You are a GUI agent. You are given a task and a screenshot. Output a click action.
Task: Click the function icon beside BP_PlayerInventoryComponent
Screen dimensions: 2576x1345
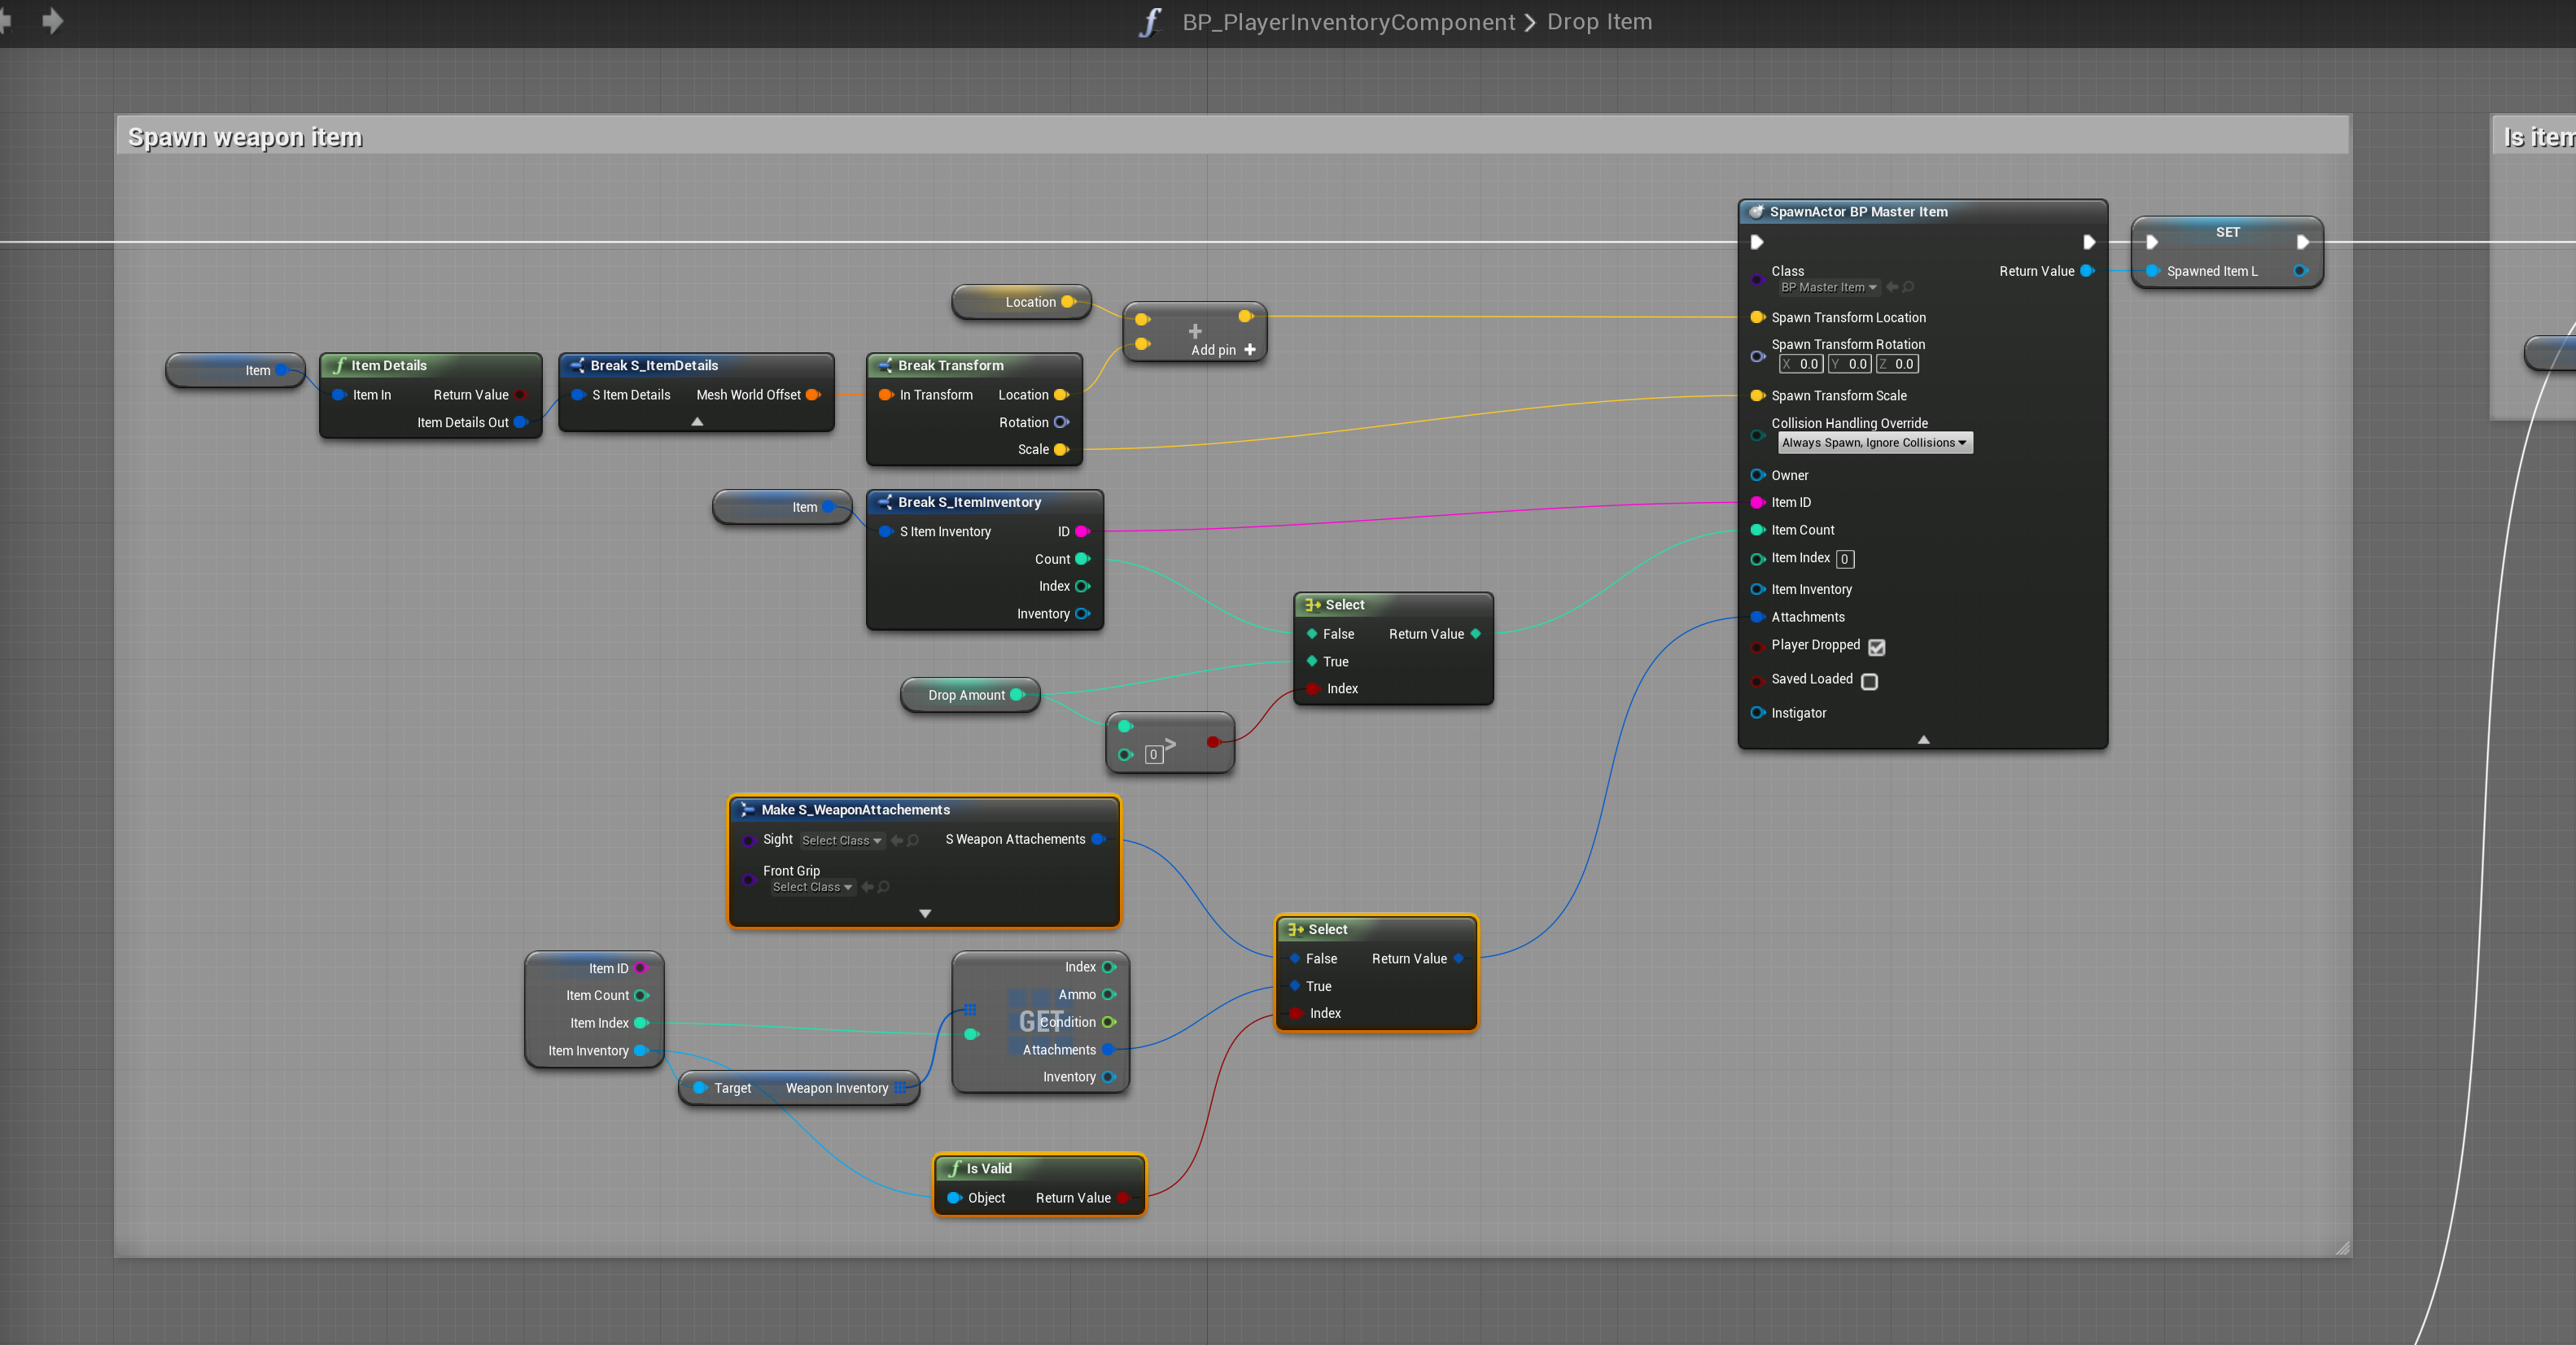(1151, 22)
